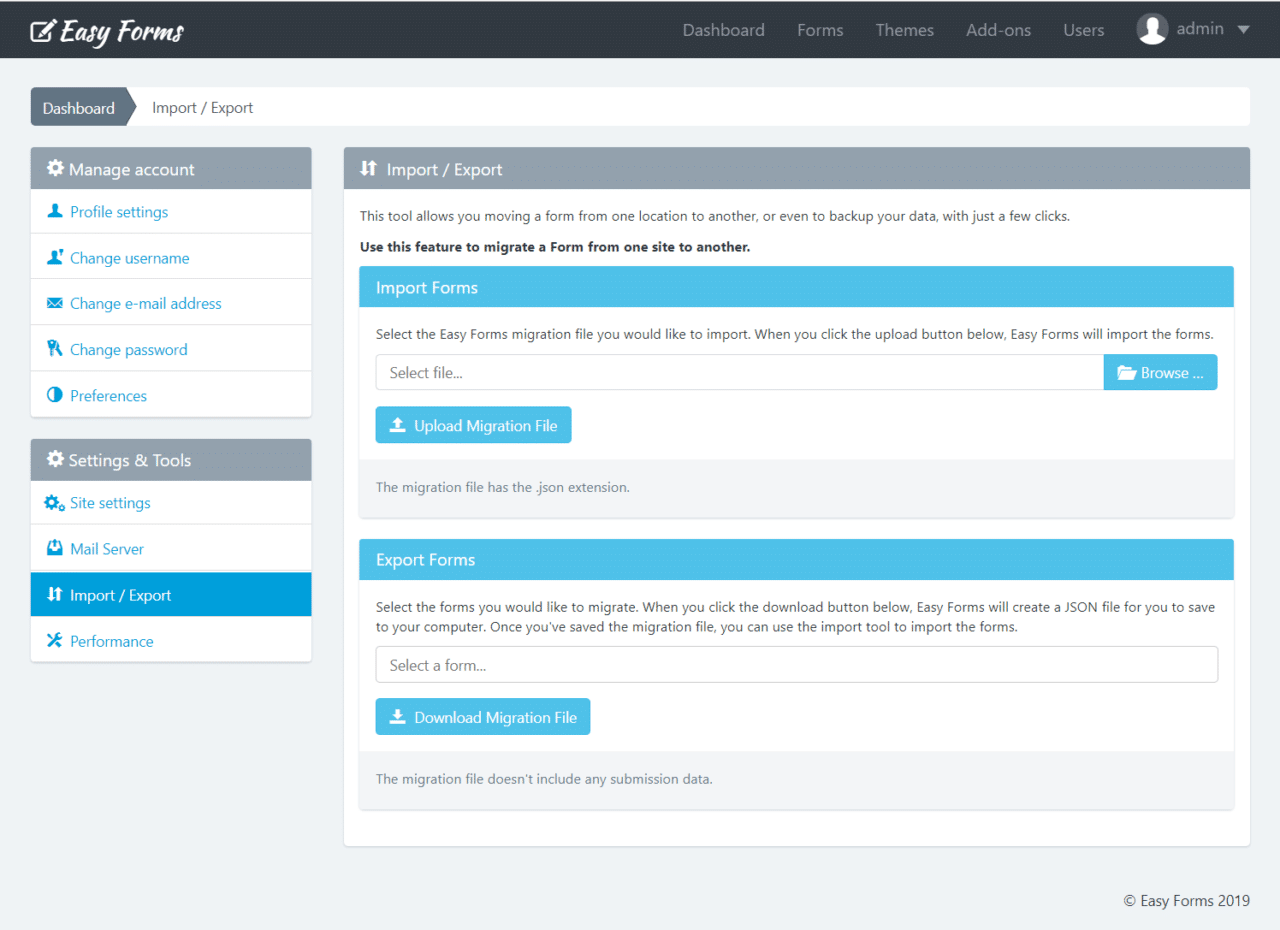Open Change password link
Viewport: 1280px width, 930px height.
click(x=129, y=350)
